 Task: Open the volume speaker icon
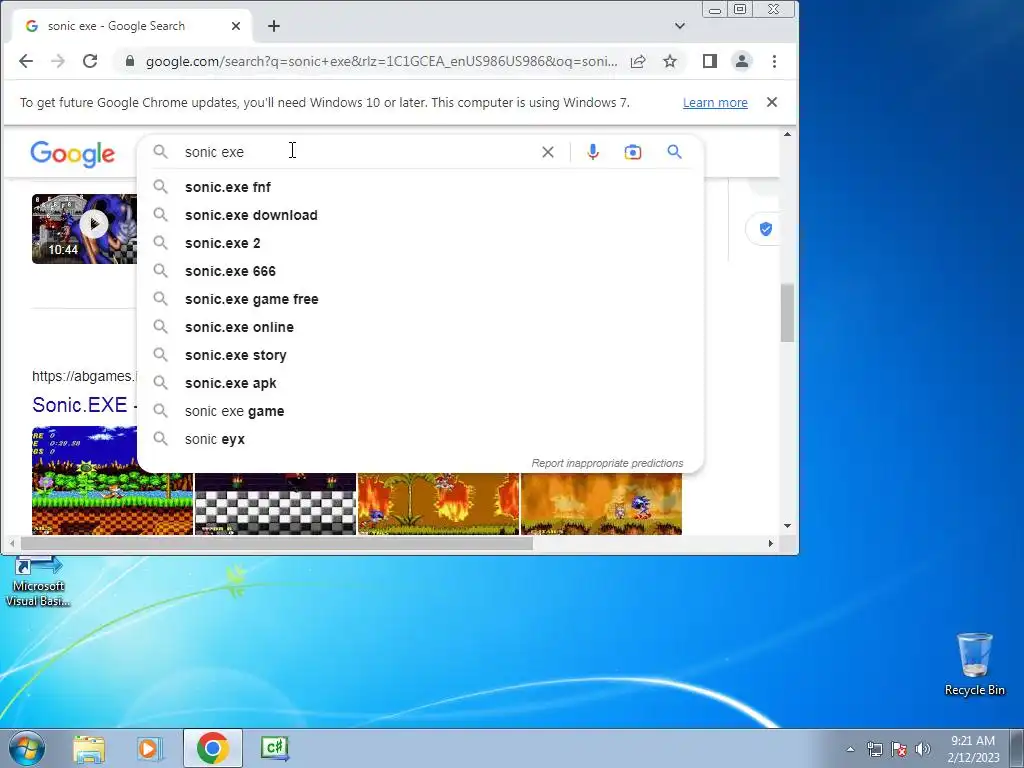tap(922, 749)
